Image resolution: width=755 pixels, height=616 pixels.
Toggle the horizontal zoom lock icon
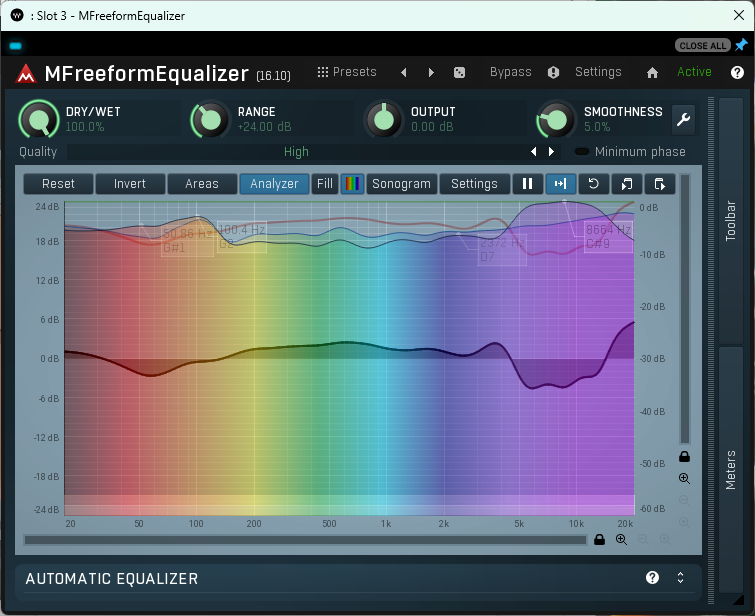click(x=599, y=539)
